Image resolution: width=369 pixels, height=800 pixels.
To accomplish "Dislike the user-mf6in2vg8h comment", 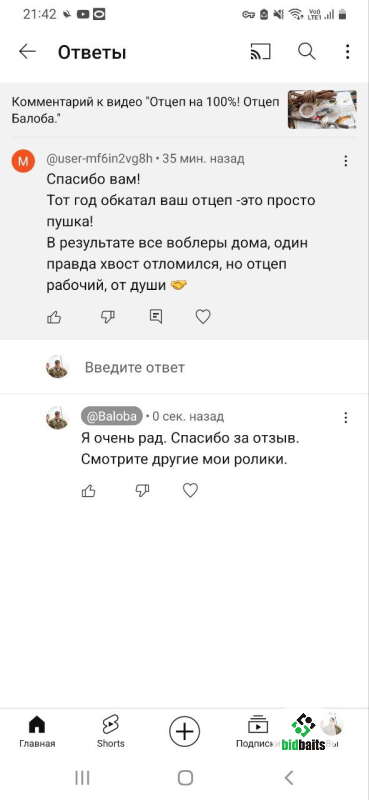I will click(108, 317).
